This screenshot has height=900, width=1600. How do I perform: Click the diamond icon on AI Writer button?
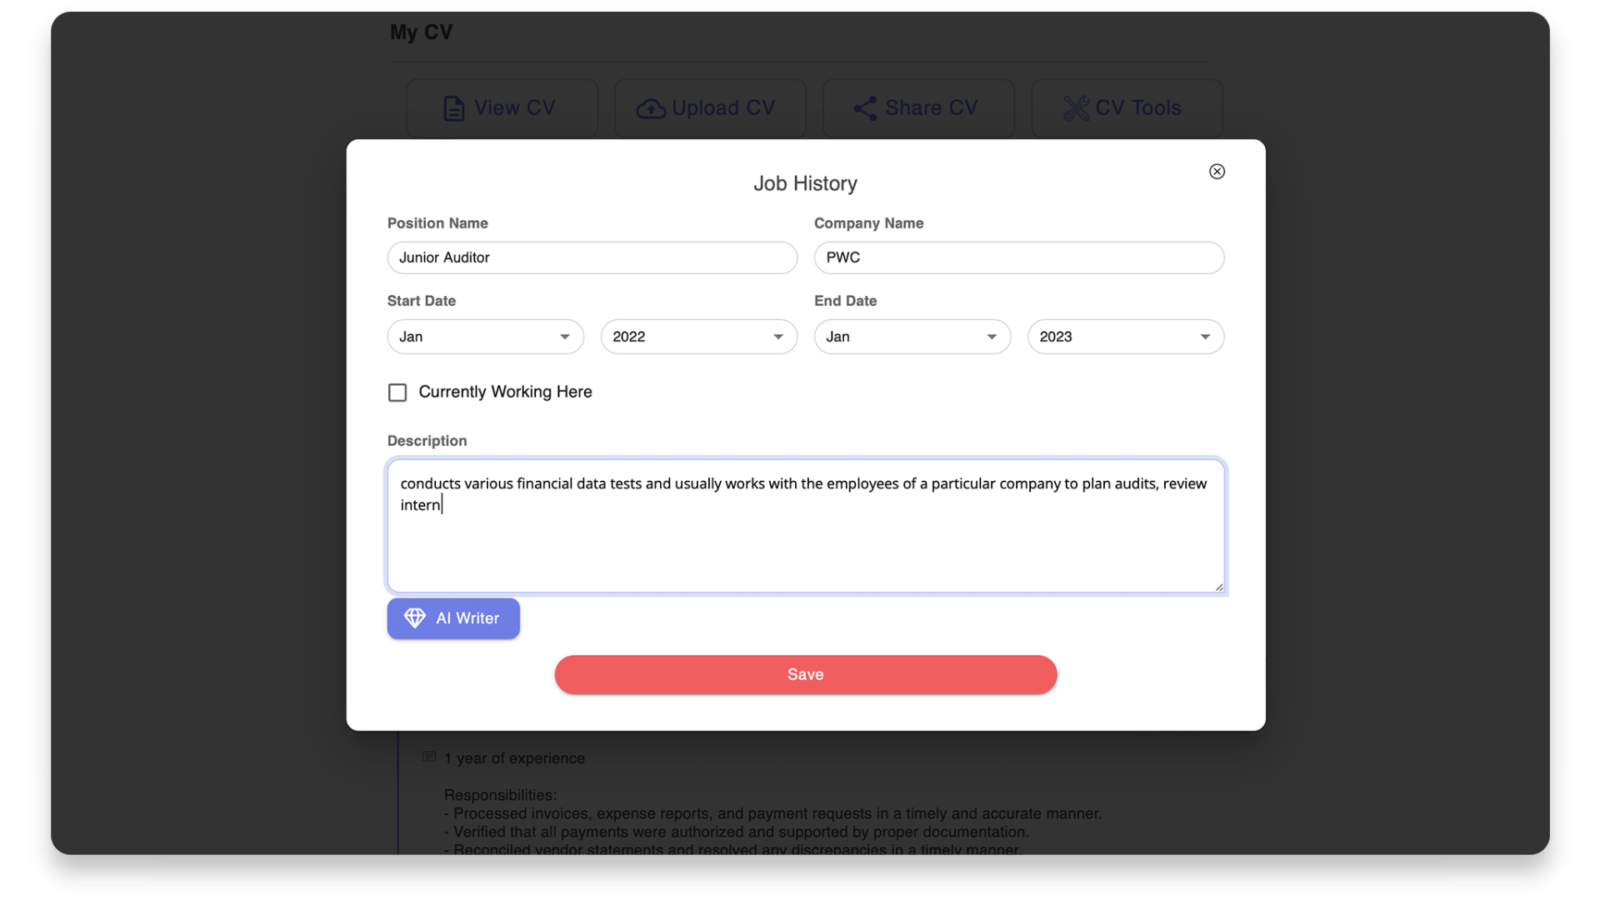click(x=414, y=618)
